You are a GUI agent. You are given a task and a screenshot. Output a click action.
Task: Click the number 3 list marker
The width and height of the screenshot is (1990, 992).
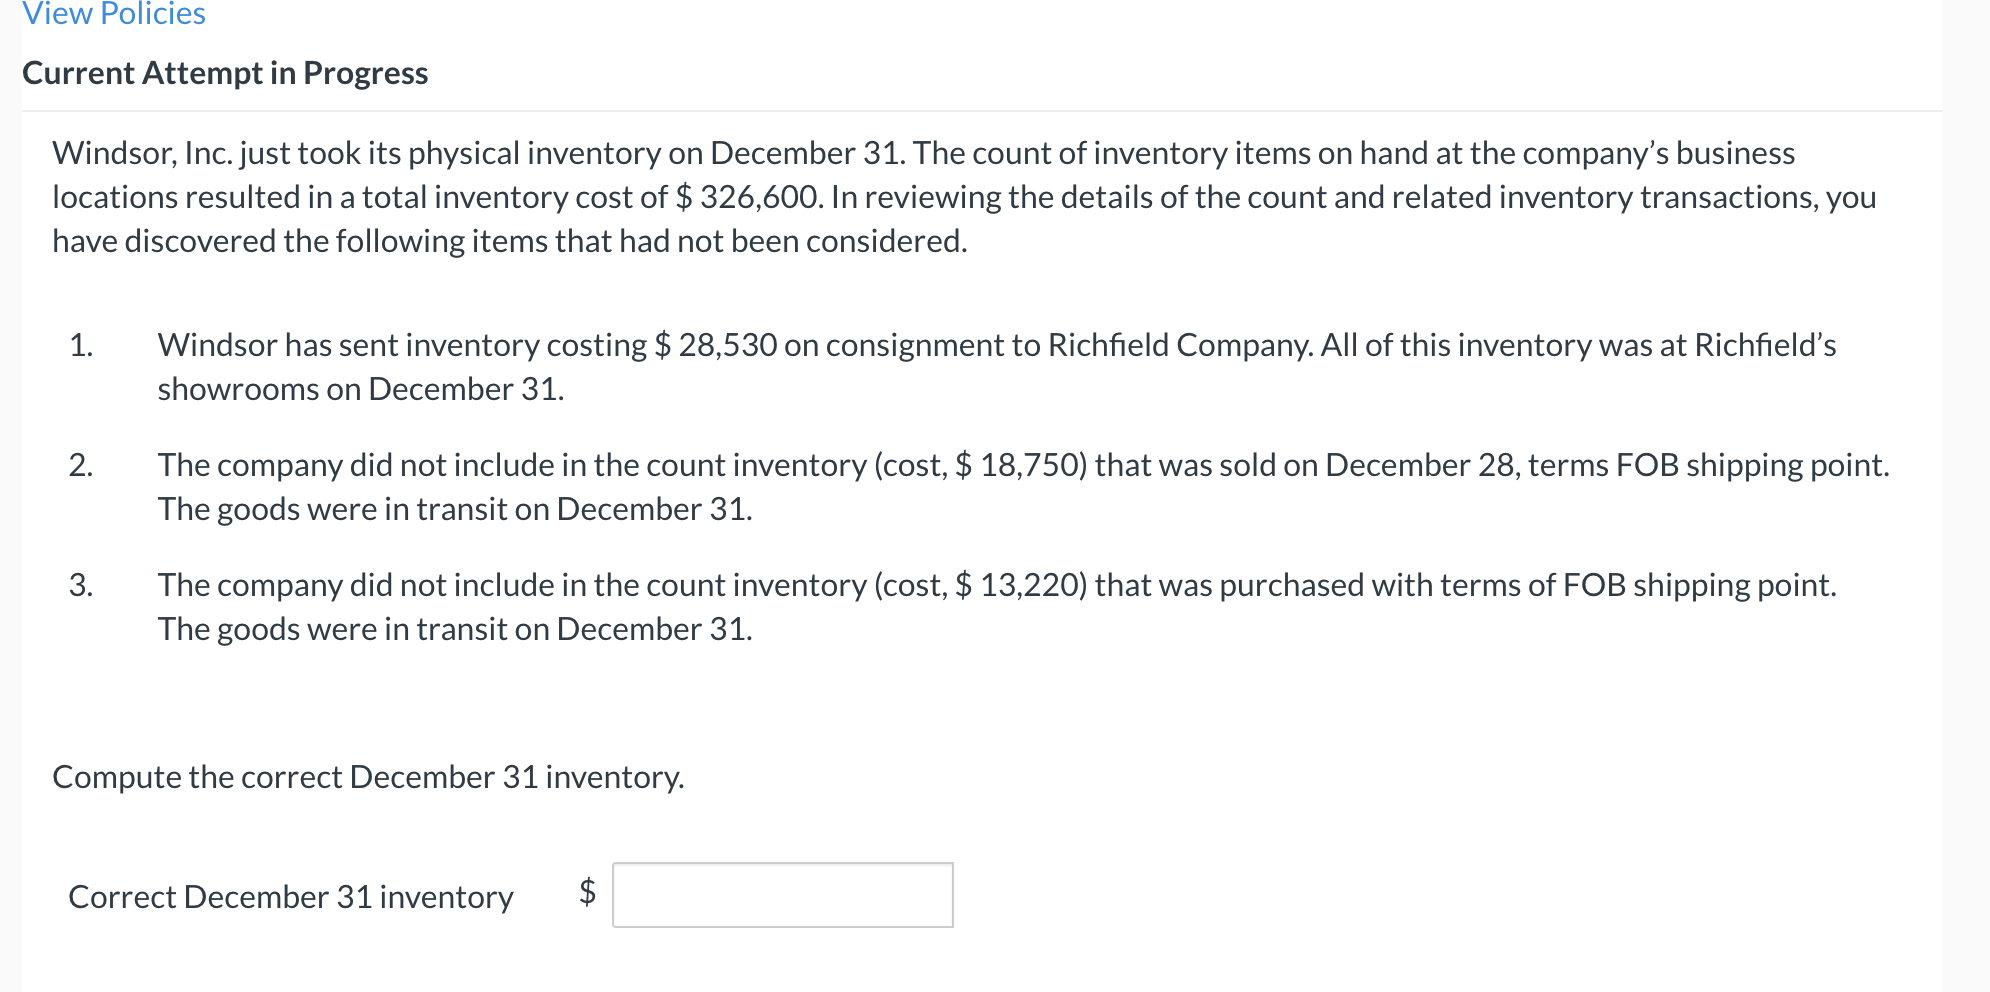pyautogui.click(x=80, y=585)
